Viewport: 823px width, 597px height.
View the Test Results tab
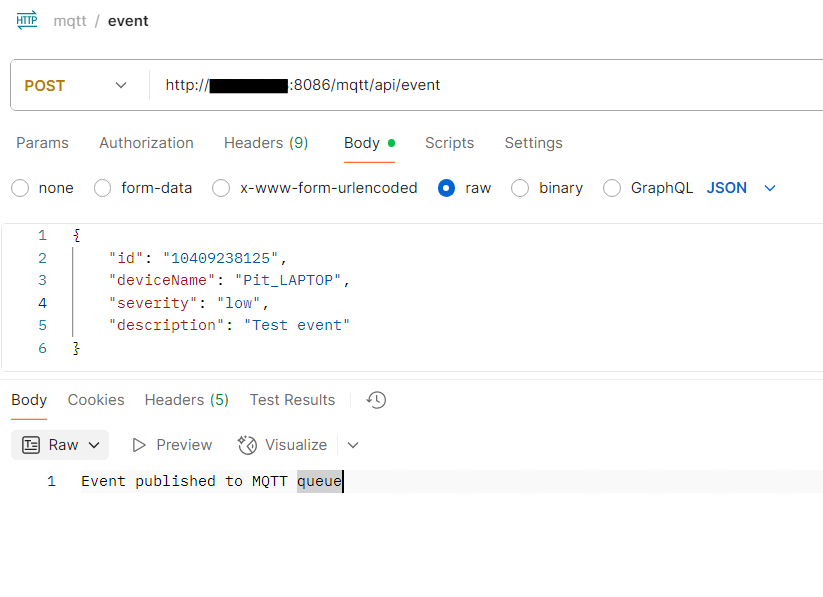tap(292, 400)
